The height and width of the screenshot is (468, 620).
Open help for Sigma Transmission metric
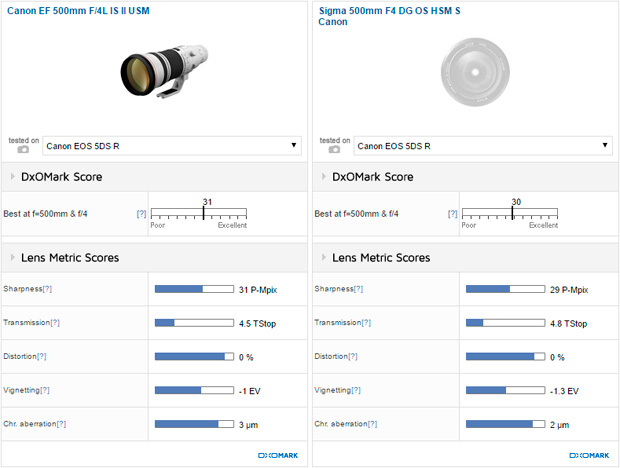(367, 323)
